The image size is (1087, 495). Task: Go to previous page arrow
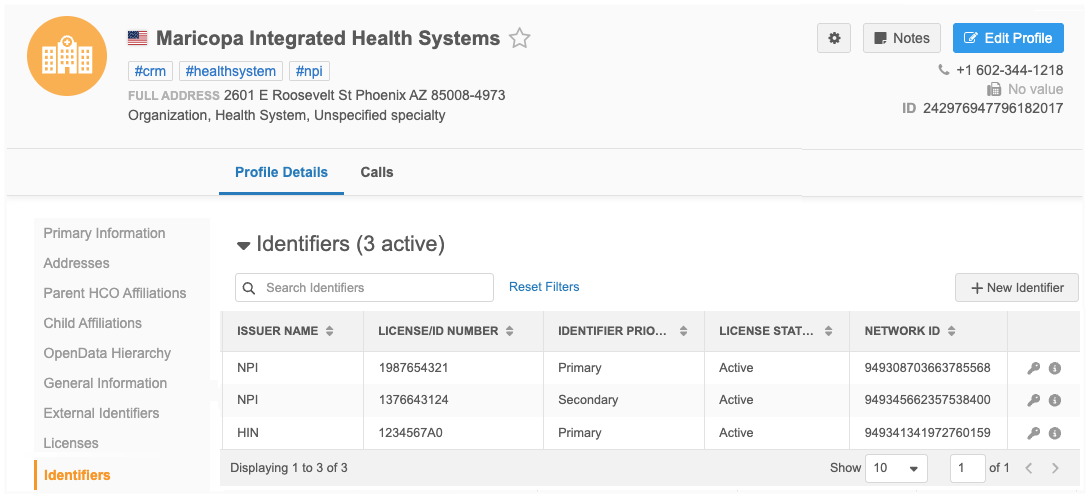(1029, 468)
